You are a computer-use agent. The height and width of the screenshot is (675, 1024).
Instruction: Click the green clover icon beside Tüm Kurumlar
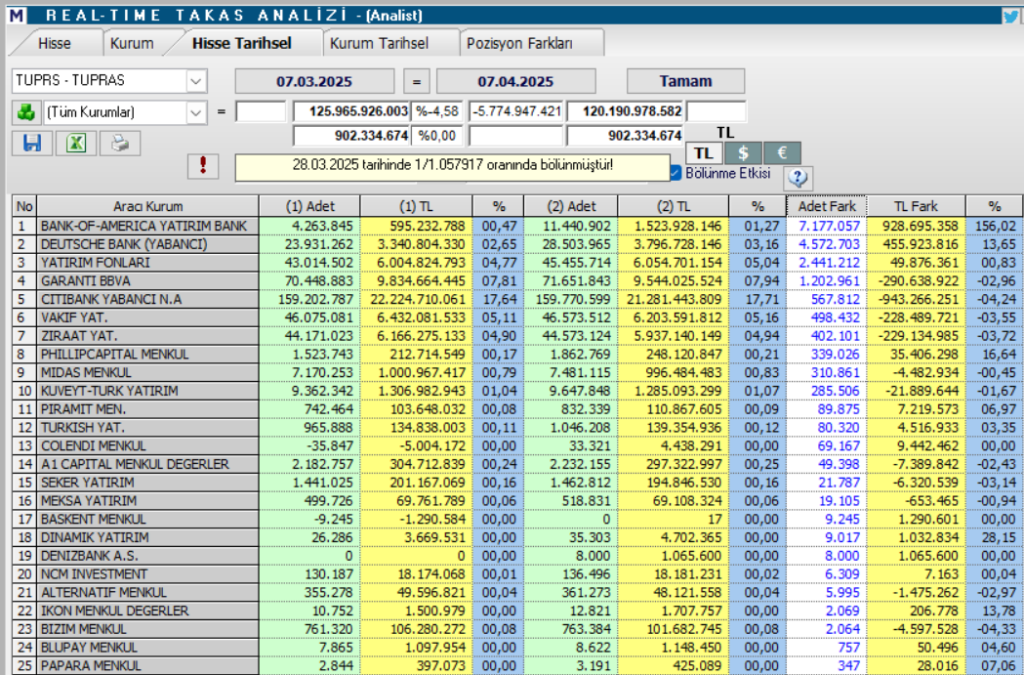[24, 112]
